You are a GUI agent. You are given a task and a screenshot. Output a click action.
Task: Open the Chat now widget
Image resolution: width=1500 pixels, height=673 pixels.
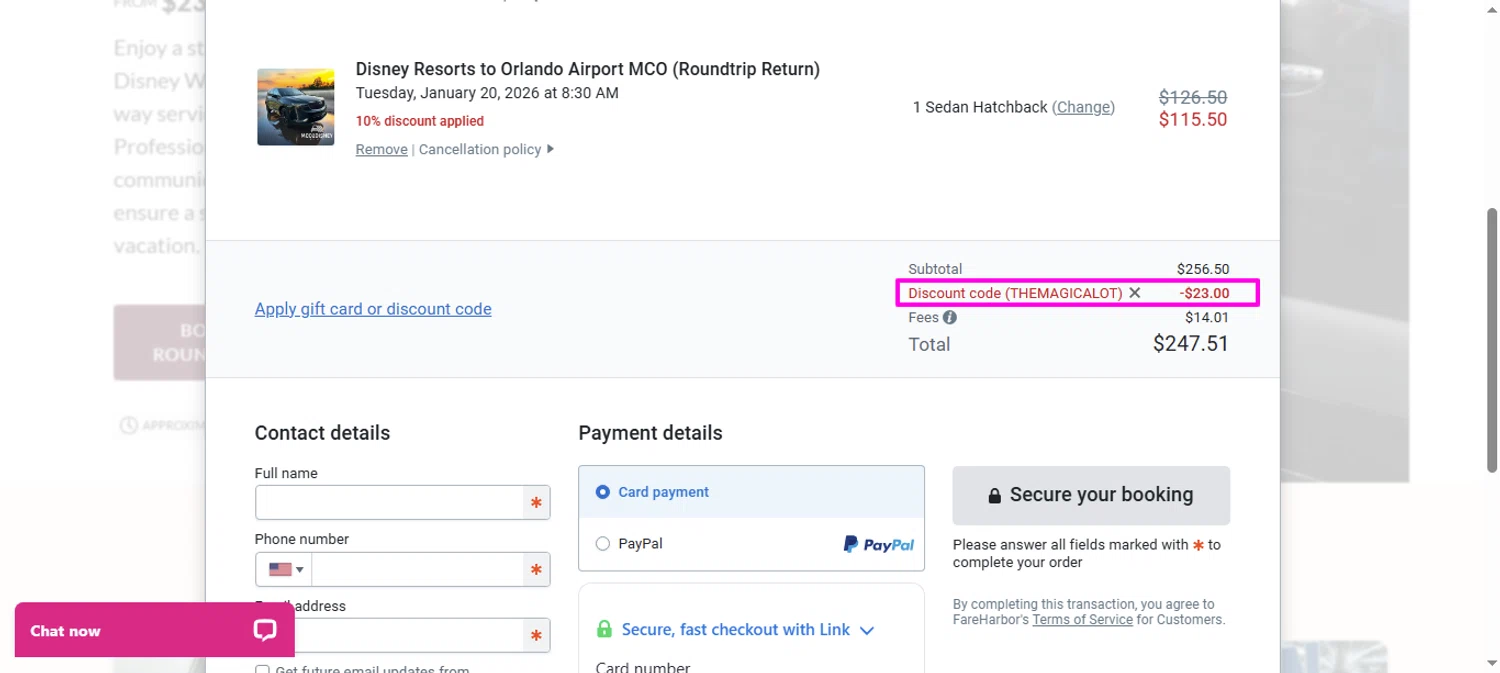[154, 630]
